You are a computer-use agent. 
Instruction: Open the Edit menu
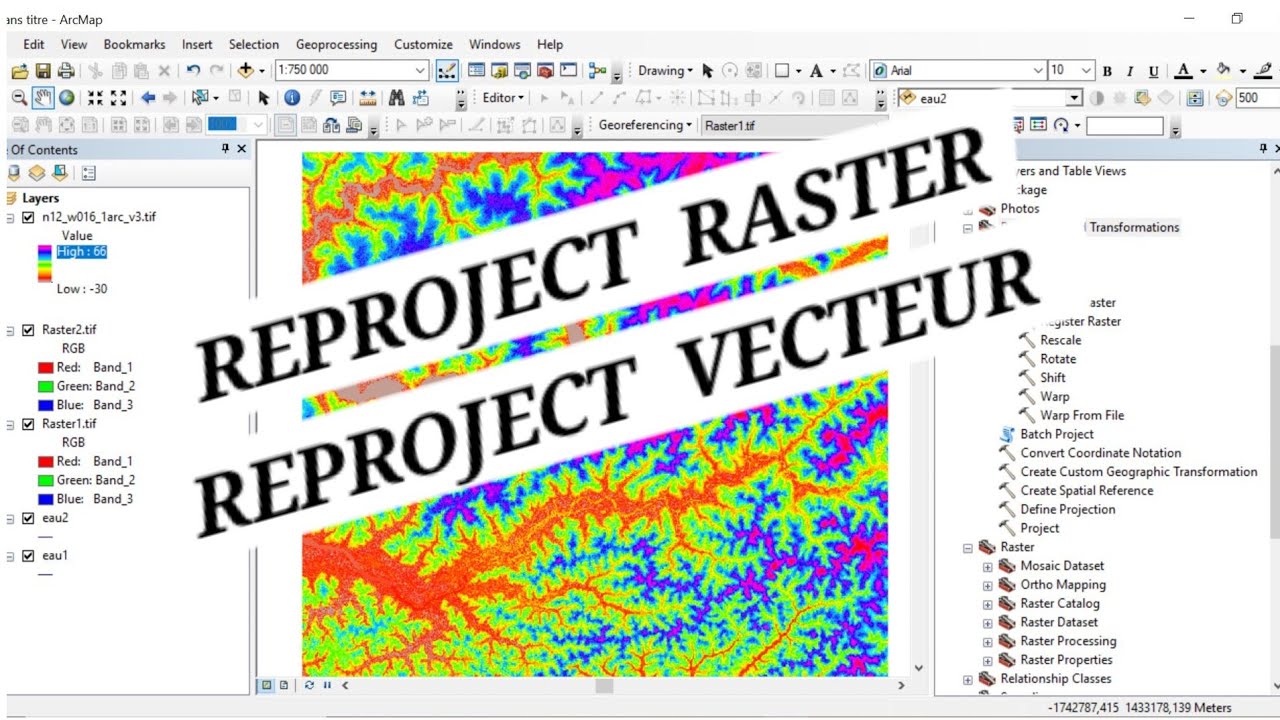coord(34,44)
